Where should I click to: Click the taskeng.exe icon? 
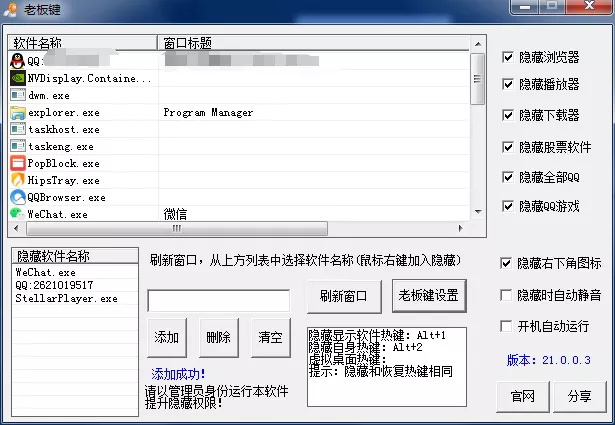(x=18, y=146)
